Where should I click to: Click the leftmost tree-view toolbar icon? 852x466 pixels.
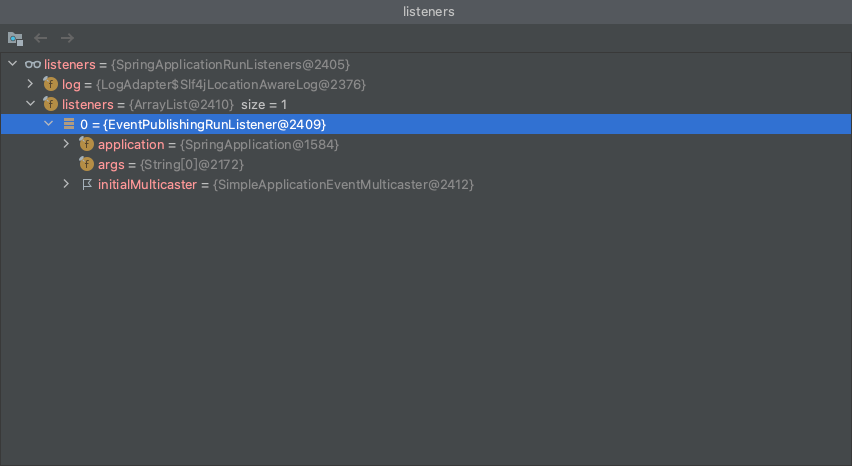tap(15, 38)
